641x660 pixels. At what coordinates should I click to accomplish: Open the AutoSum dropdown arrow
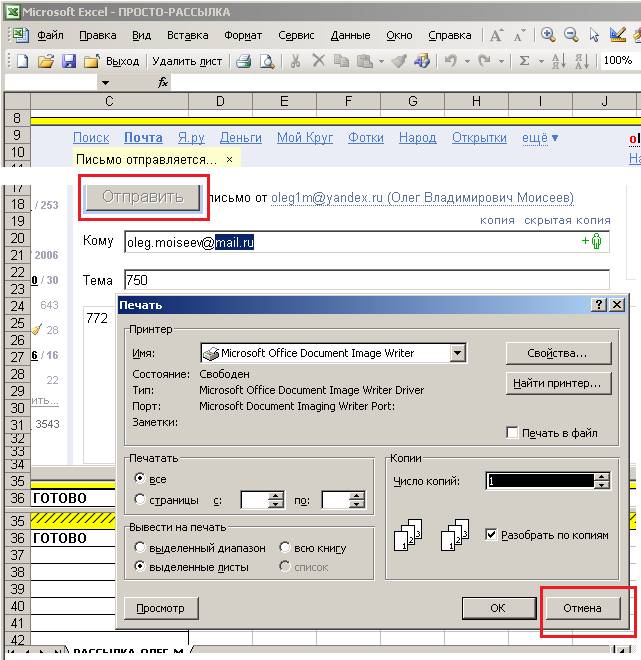(541, 61)
